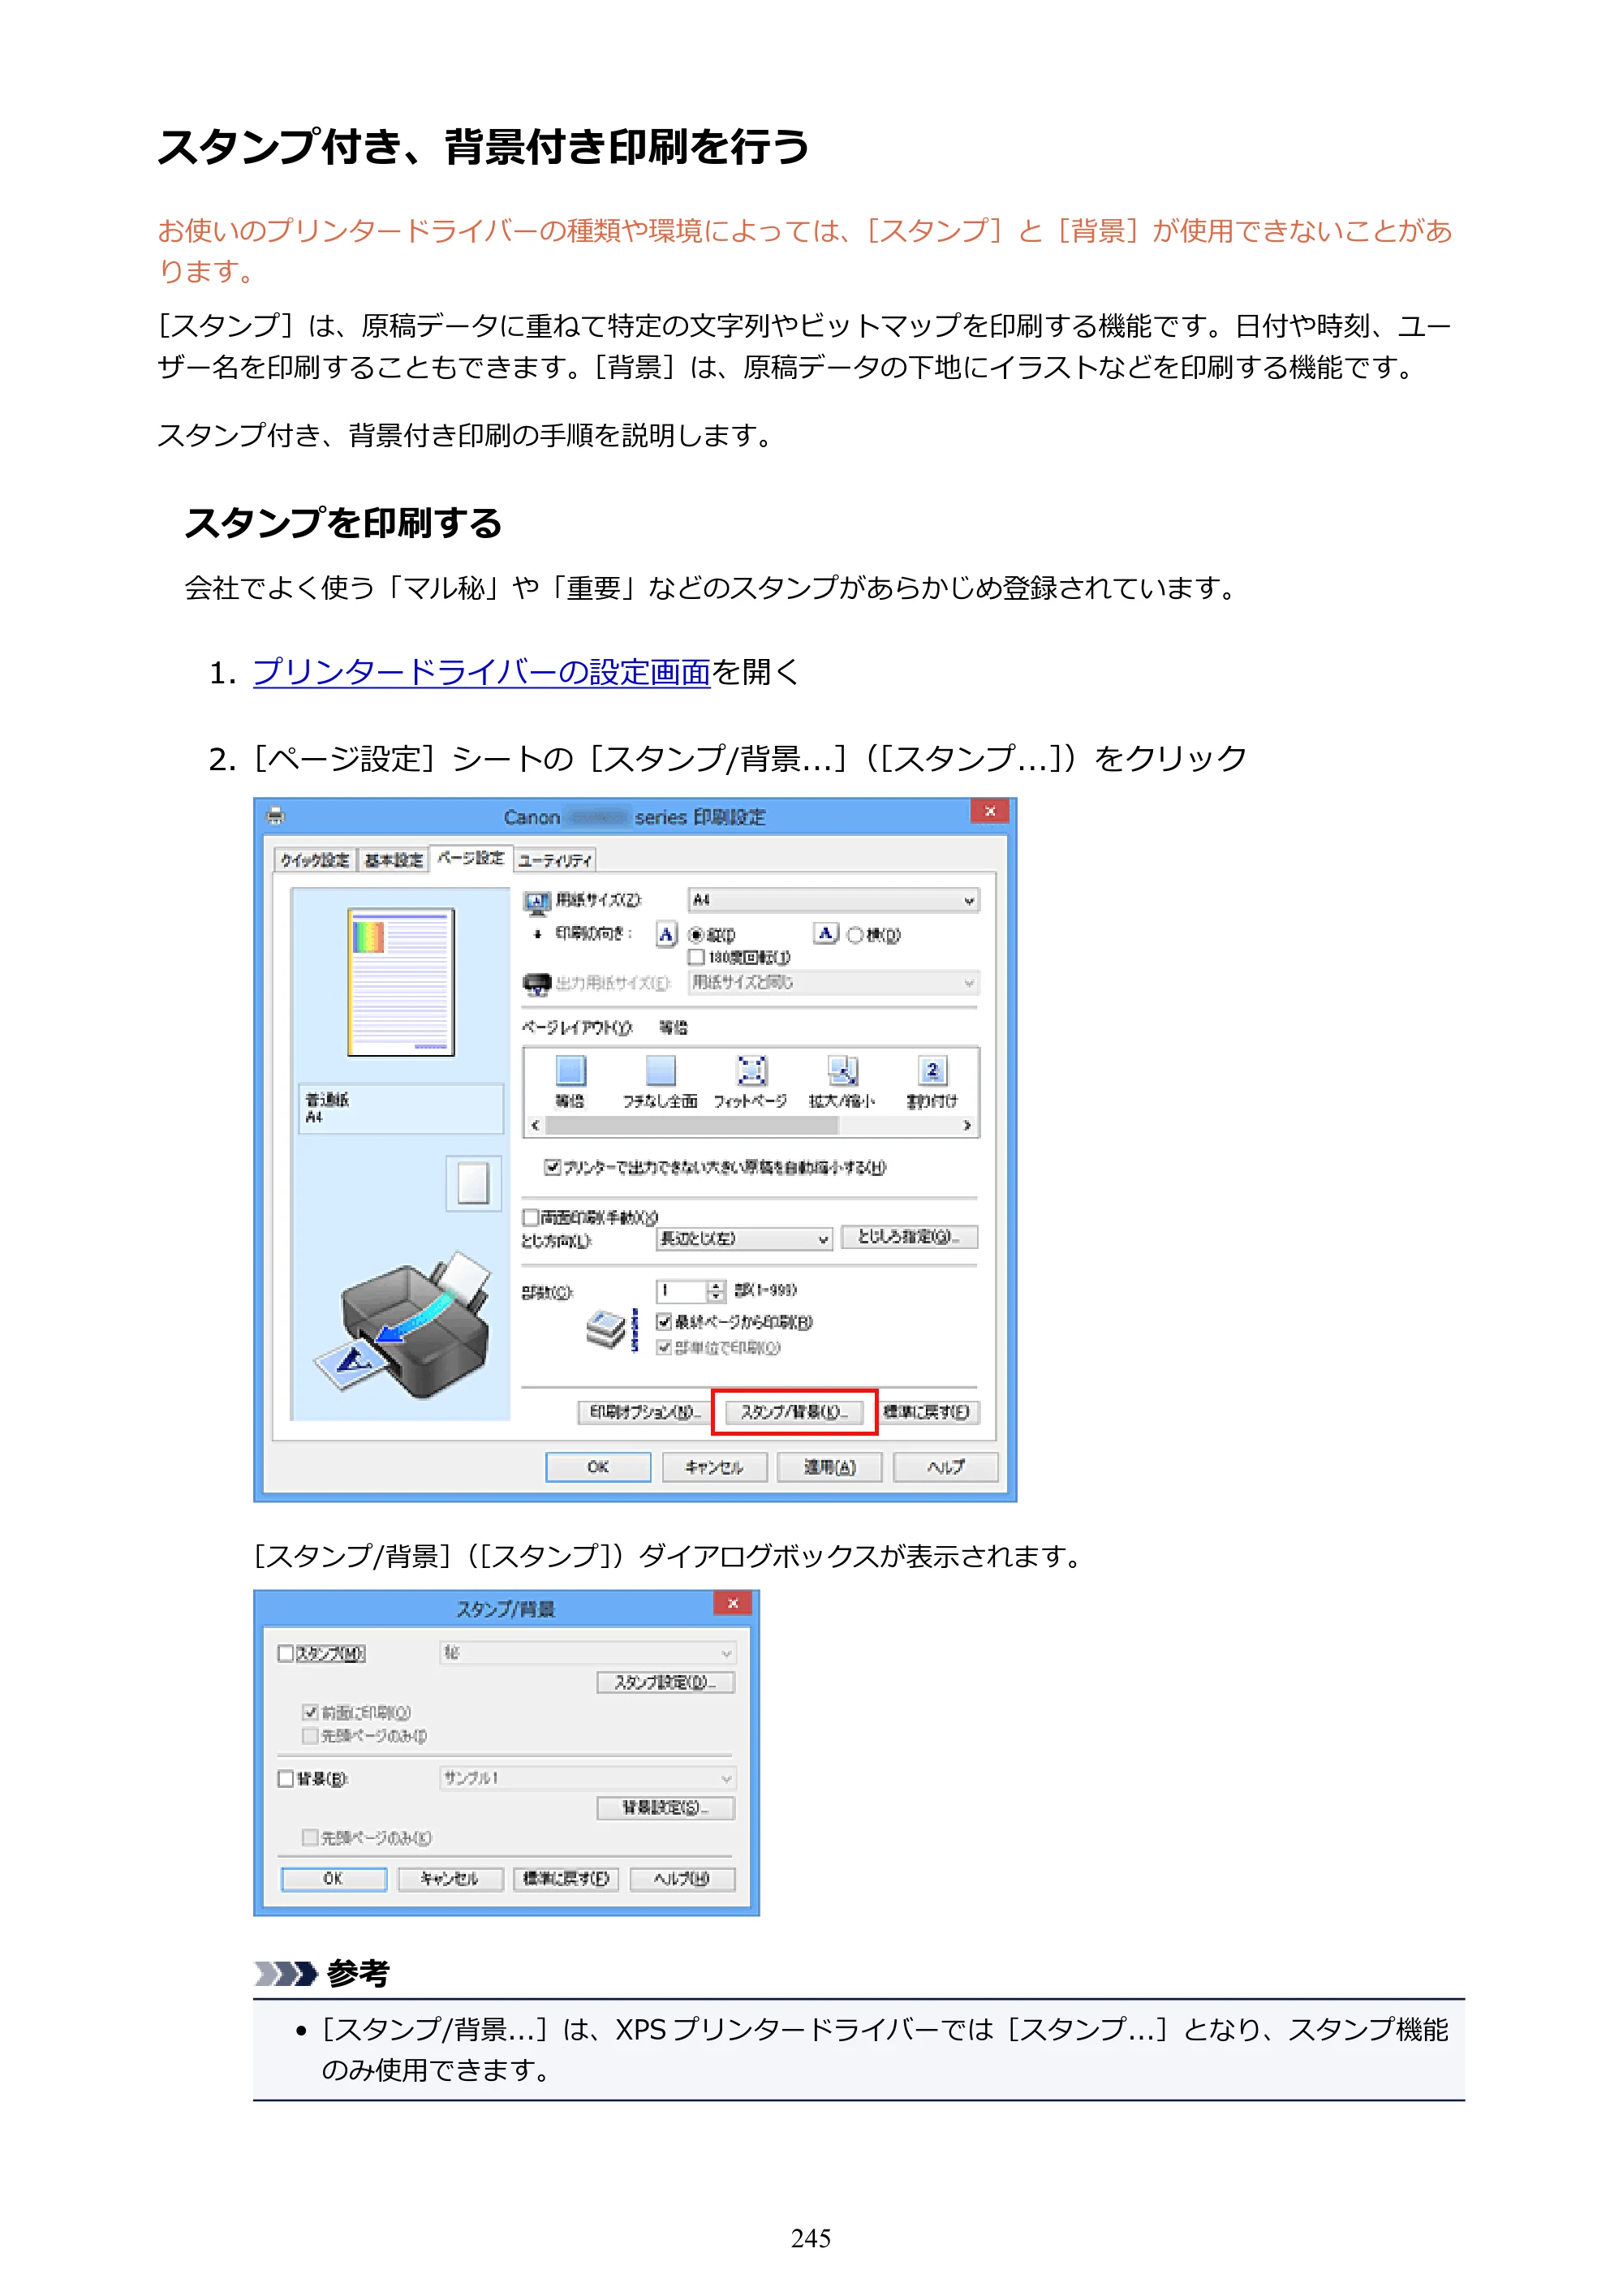Click the スタンプ設定(D)... button
Image resolution: width=1623 pixels, height=2296 pixels.
pos(666,1683)
